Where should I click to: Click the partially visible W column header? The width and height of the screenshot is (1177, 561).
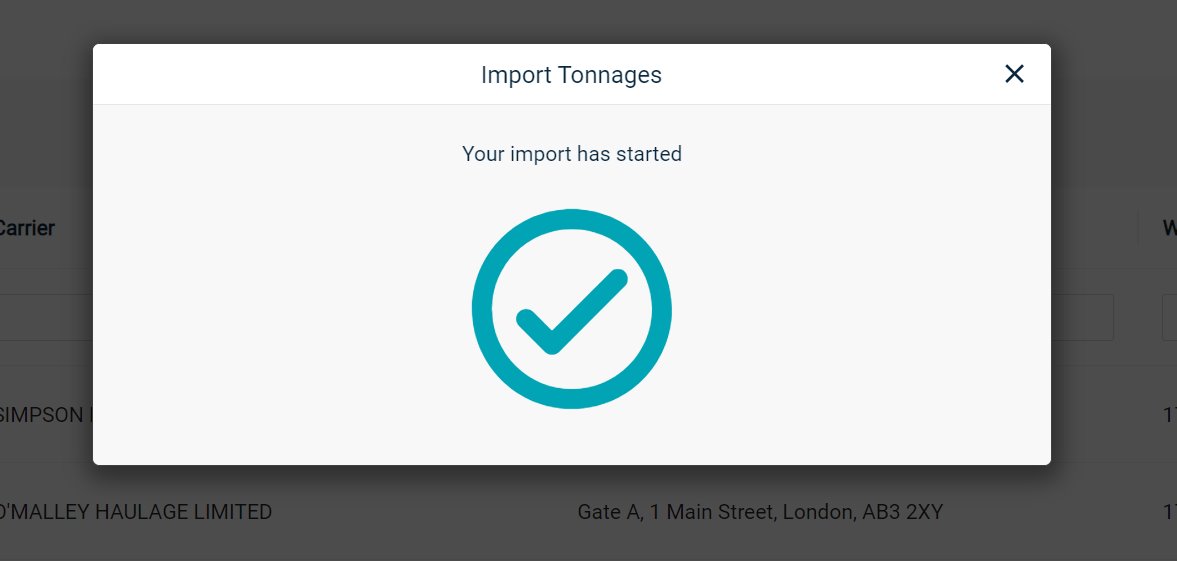(1169, 228)
